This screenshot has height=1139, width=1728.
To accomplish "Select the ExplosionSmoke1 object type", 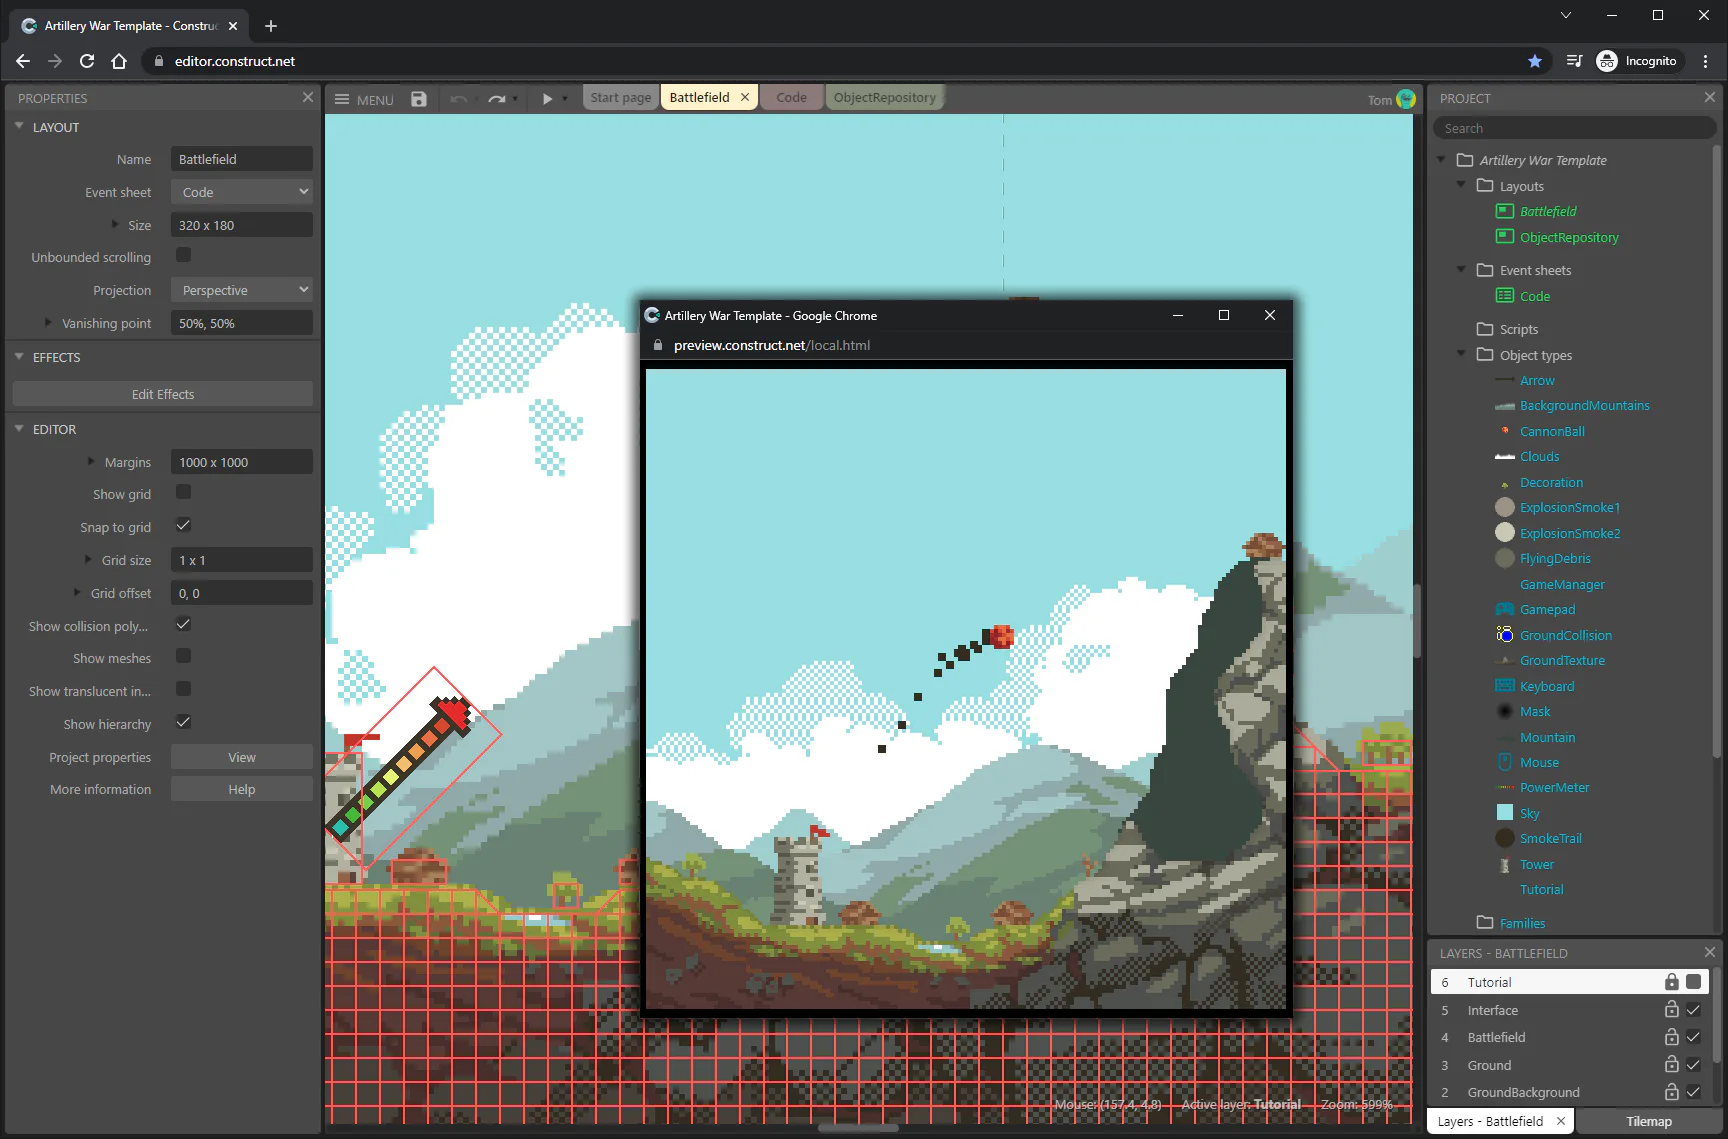I will tap(1570, 507).
